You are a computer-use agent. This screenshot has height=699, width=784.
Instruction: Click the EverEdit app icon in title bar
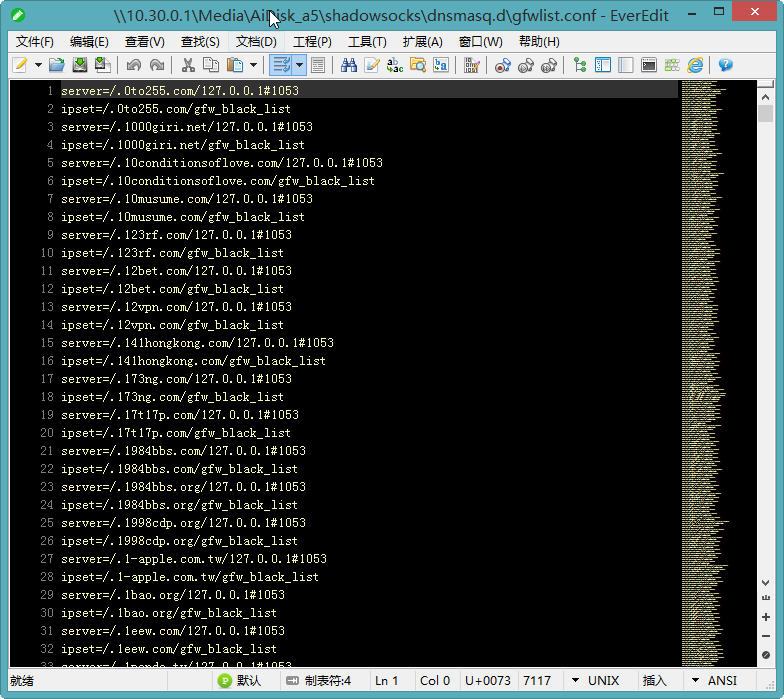coord(18,15)
